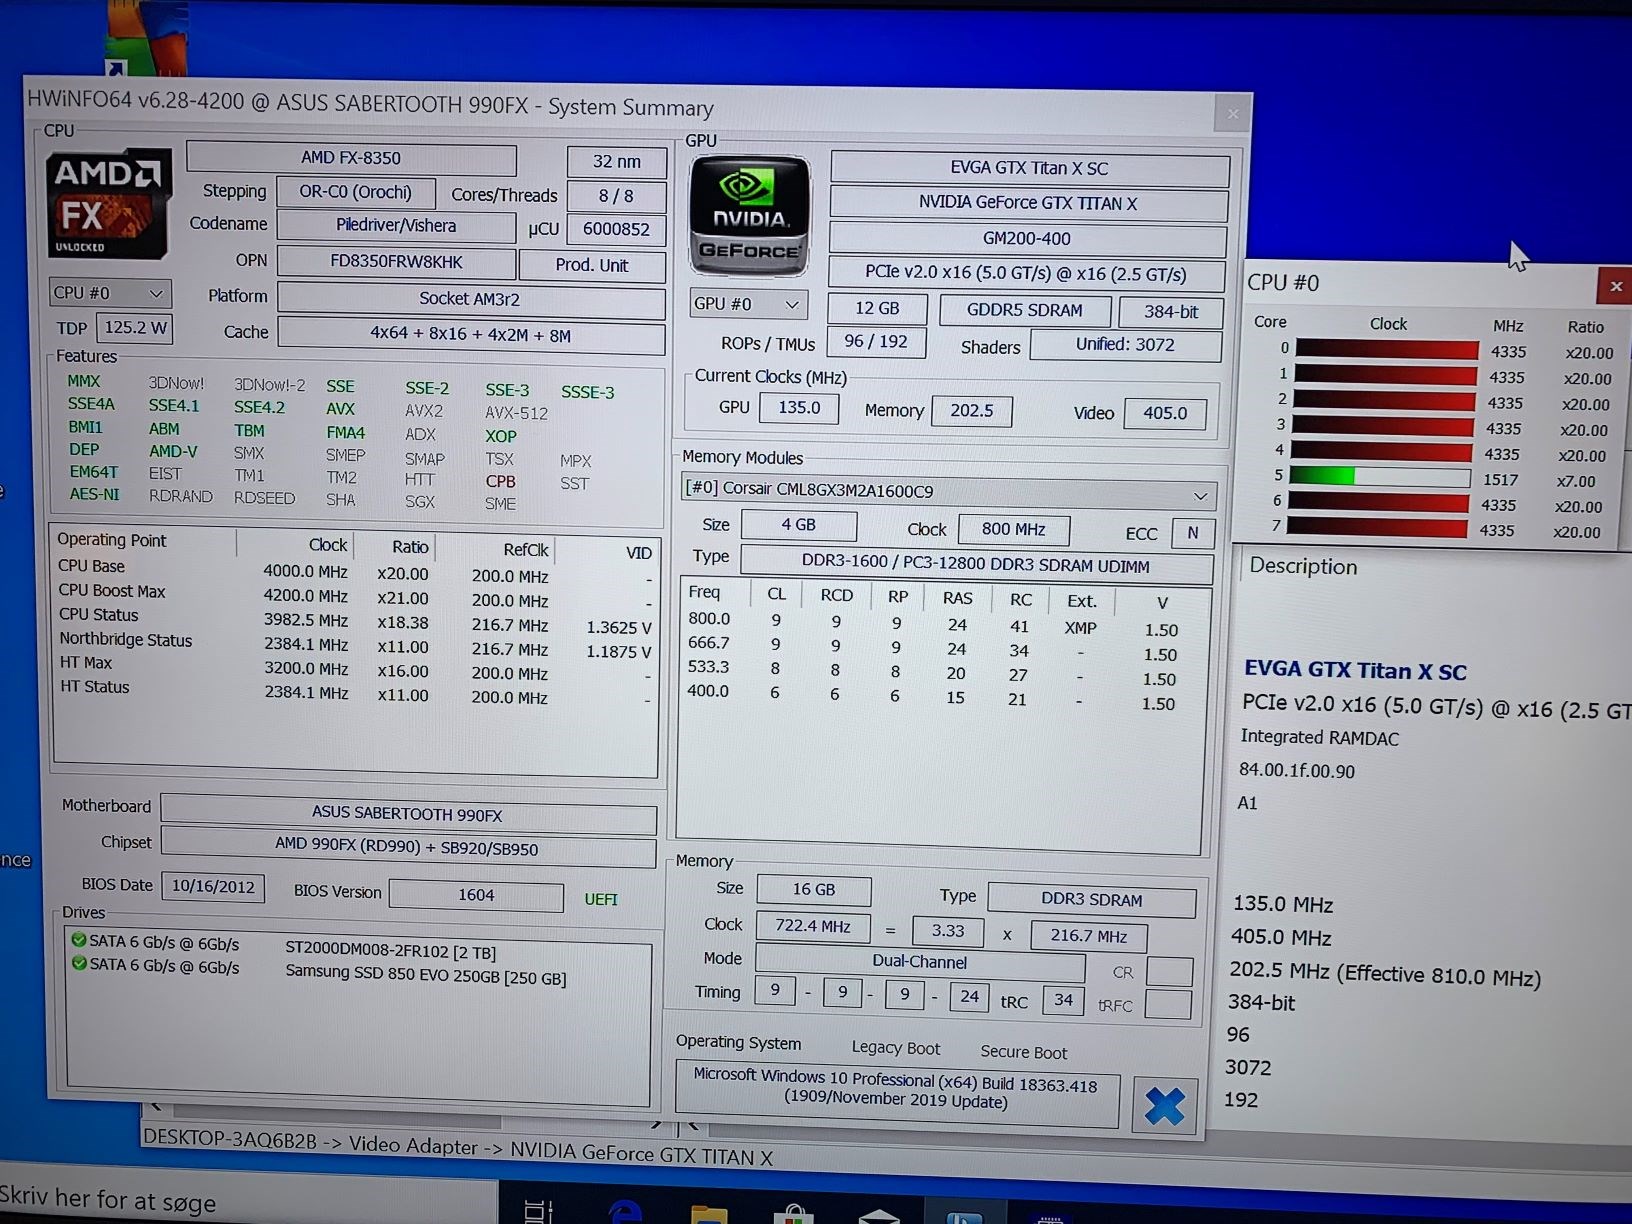Image resolution: width=1632 pixels, height=1224 pixels.
Task: Click the Socket AM3r2 platform field
Action: (470, 299)
